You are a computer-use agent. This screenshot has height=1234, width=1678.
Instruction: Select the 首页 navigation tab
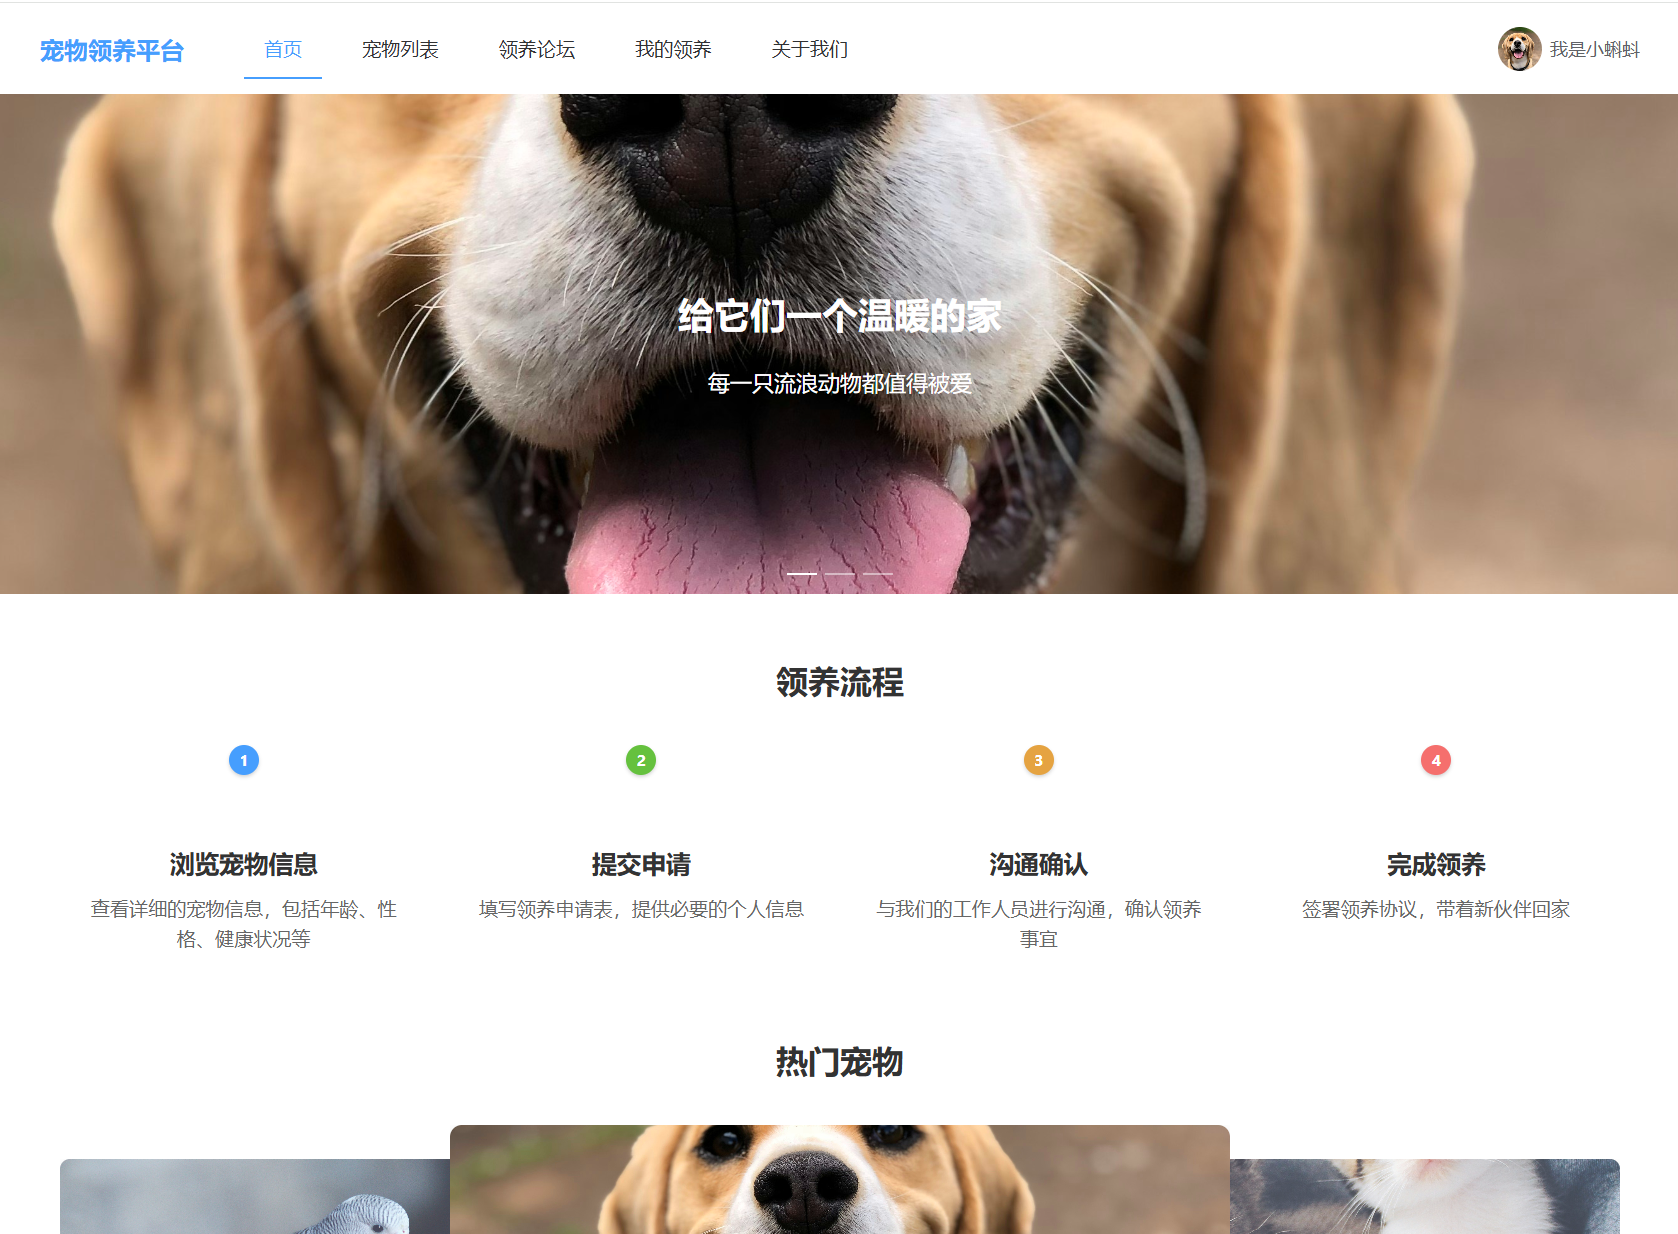pos(283,49)
